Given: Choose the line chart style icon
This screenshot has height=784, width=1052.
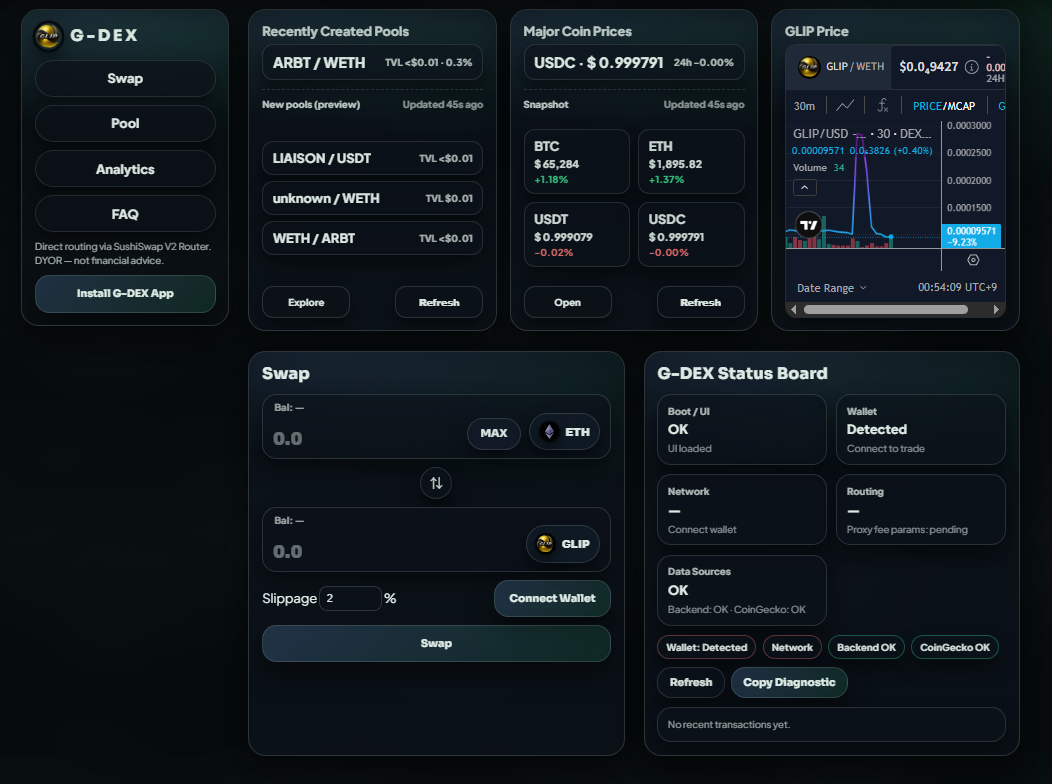Looking at the screenshot, I should [845, 105].
